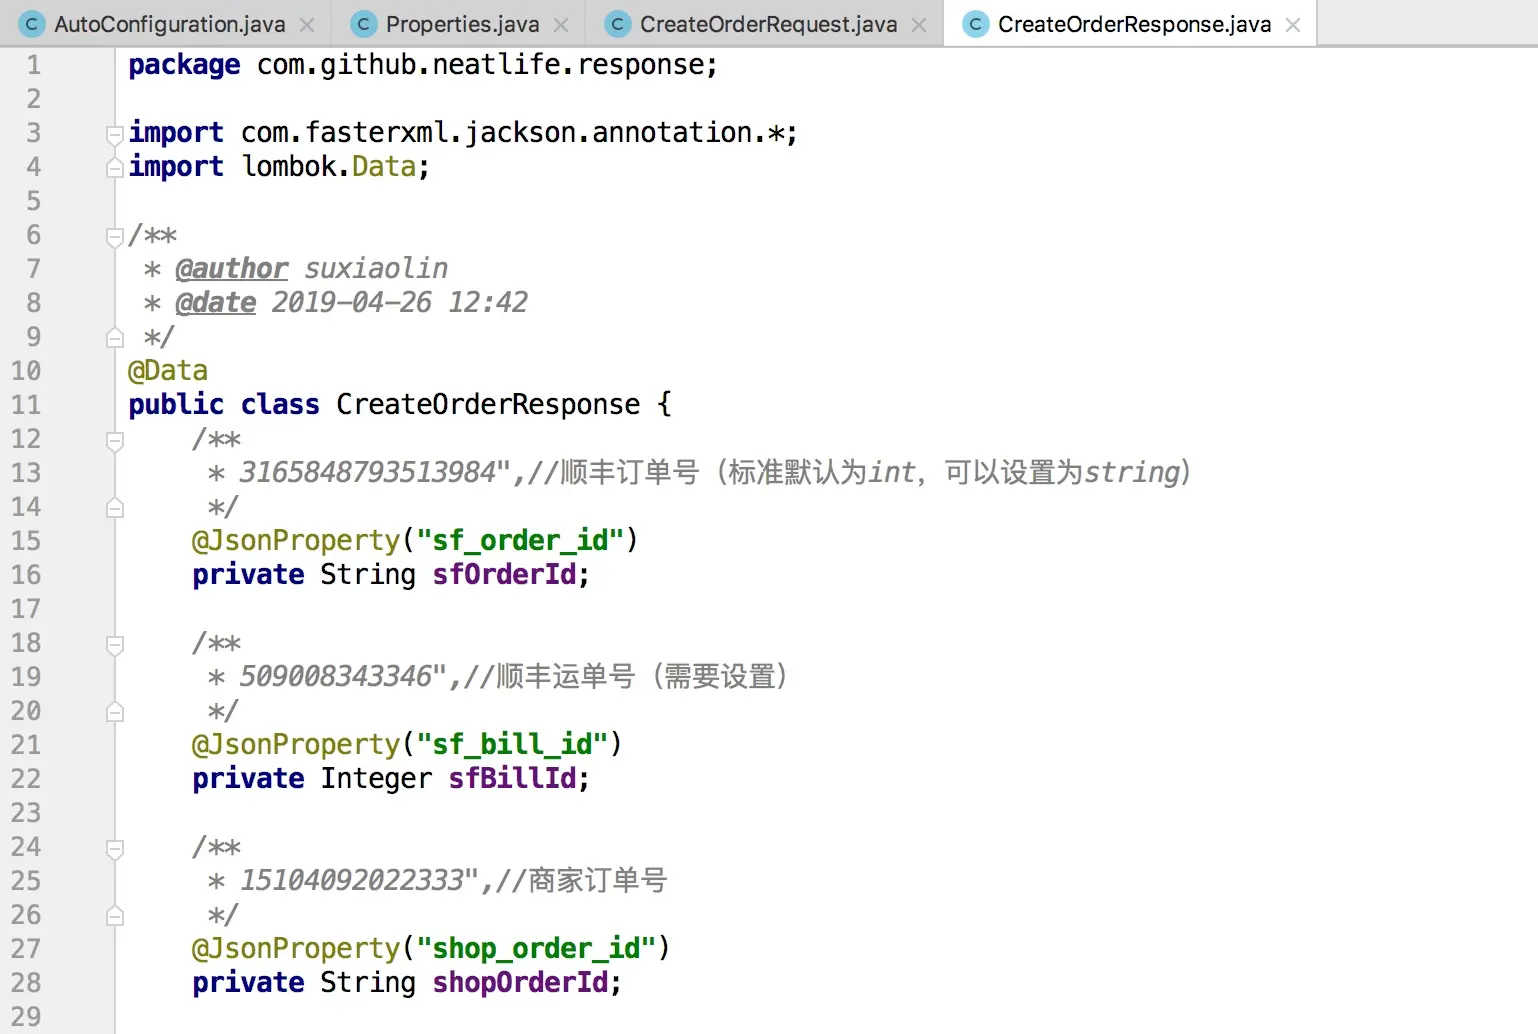Click the sfOrderId field name
Image resolution: width=1538 pixels, height=1034 pixels.
point(505,575)
